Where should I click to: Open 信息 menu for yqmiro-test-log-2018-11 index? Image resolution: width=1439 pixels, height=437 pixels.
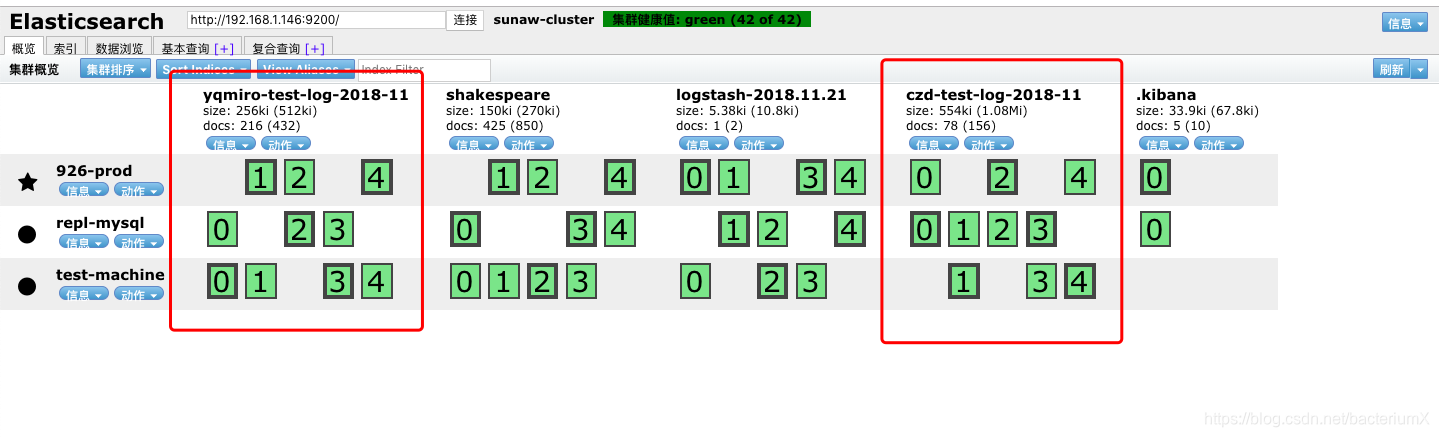pos(231,144)
